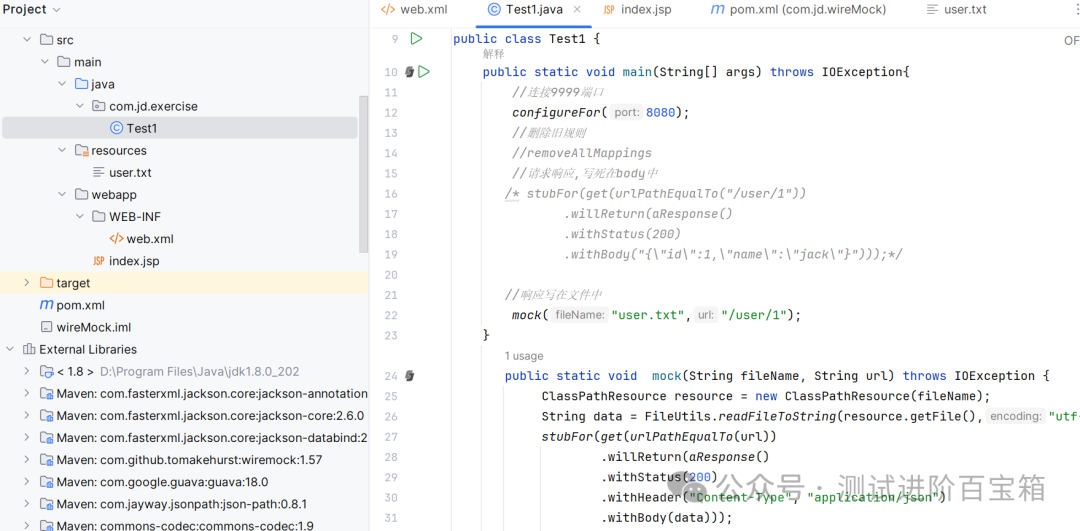1080x531 pixels.
Task: Collapse the src folder chevron
Action: [x=27, y=40]
